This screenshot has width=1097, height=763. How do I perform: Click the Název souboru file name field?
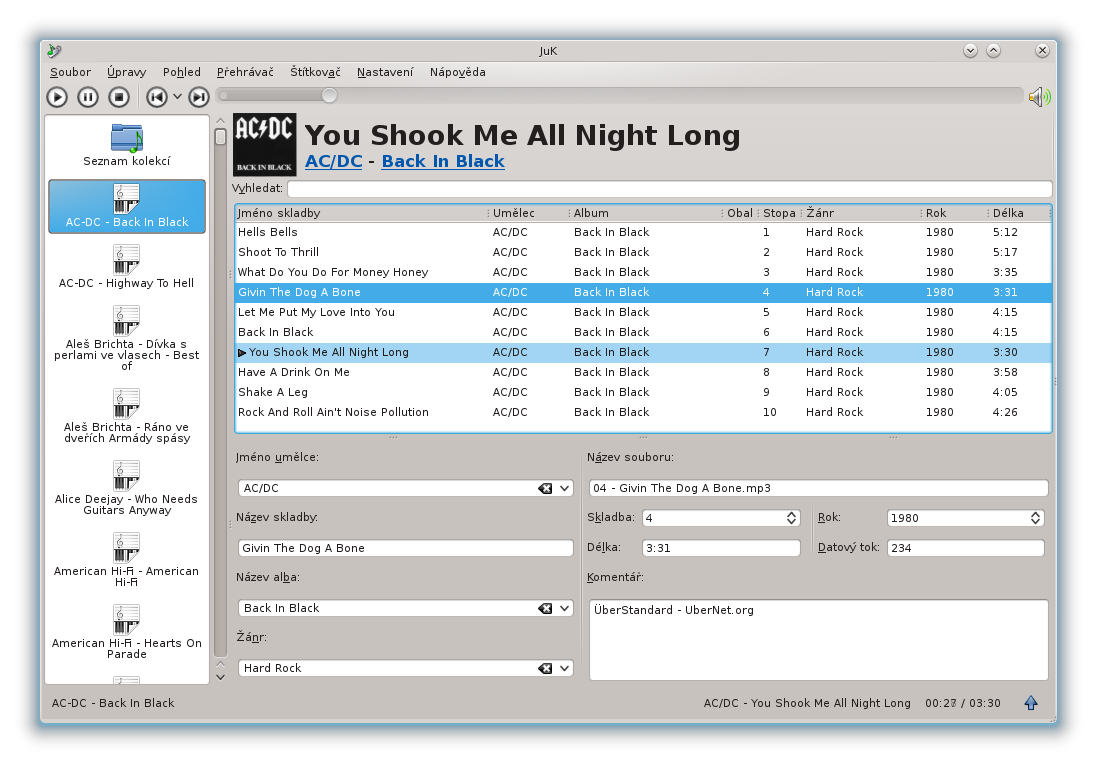click(819, 488)
